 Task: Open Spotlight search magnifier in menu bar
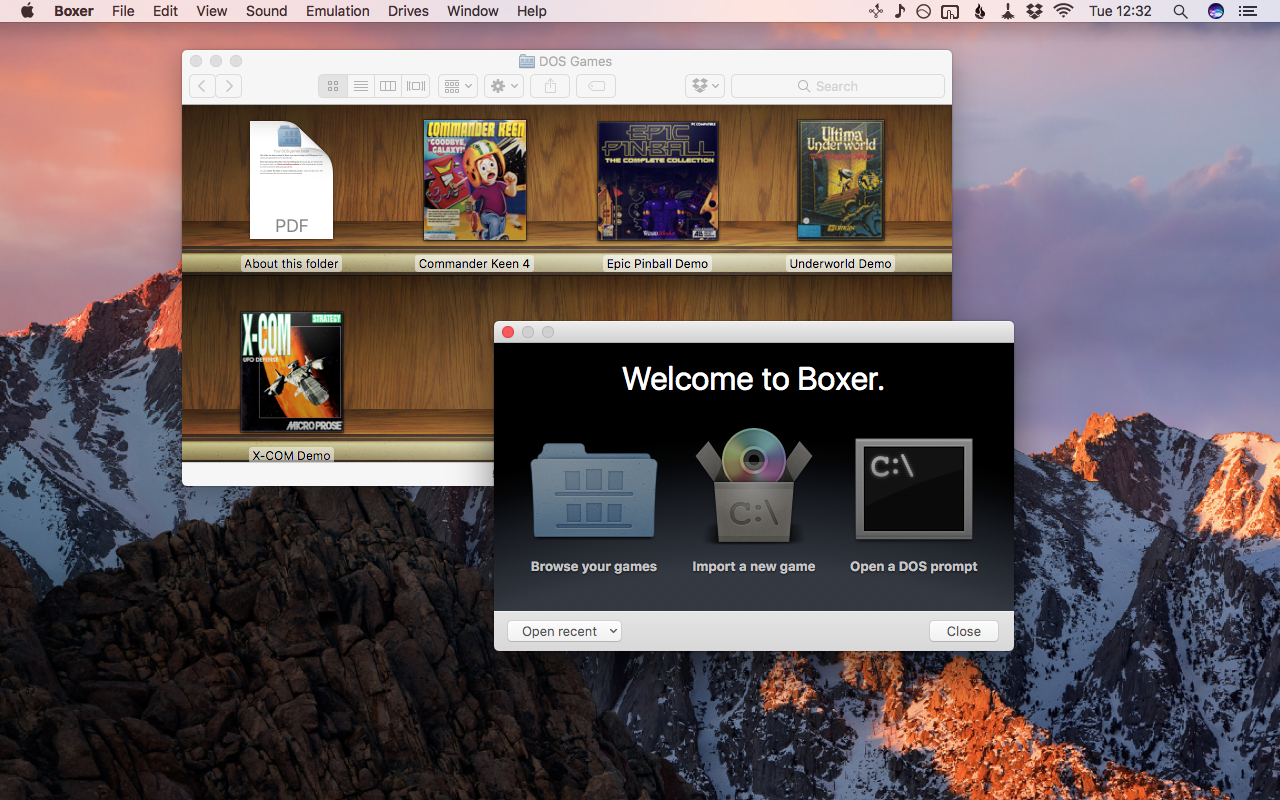[x=1180, y=11]
